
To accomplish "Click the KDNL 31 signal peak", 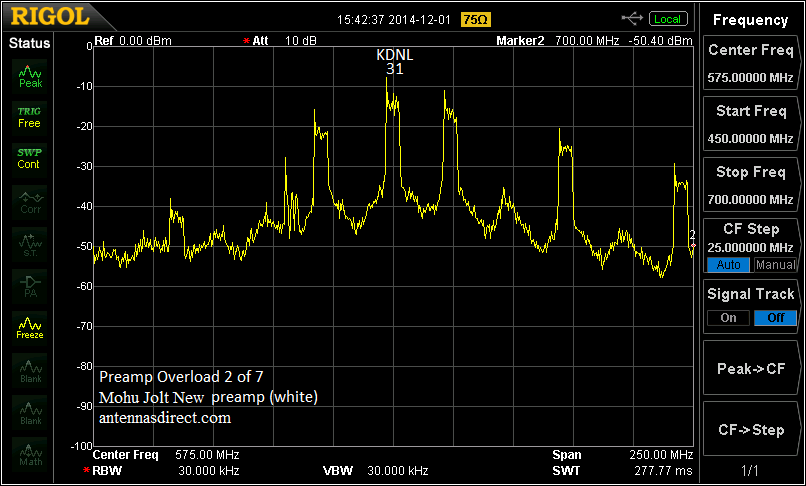I will pos(387,82).
